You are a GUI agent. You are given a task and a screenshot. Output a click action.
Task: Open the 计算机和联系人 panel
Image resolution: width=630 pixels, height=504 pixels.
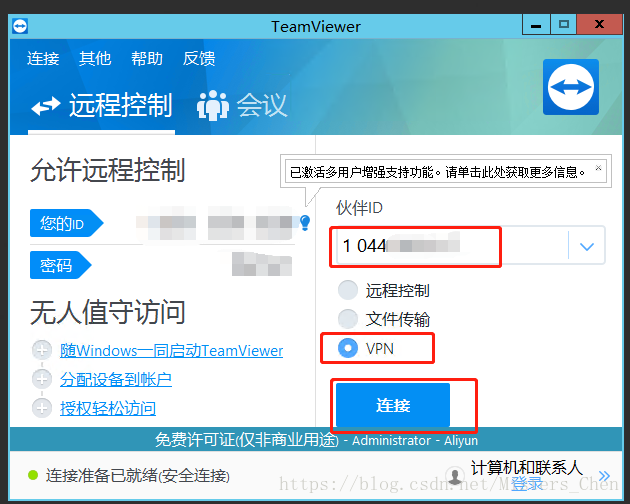(x=526, y=468)
